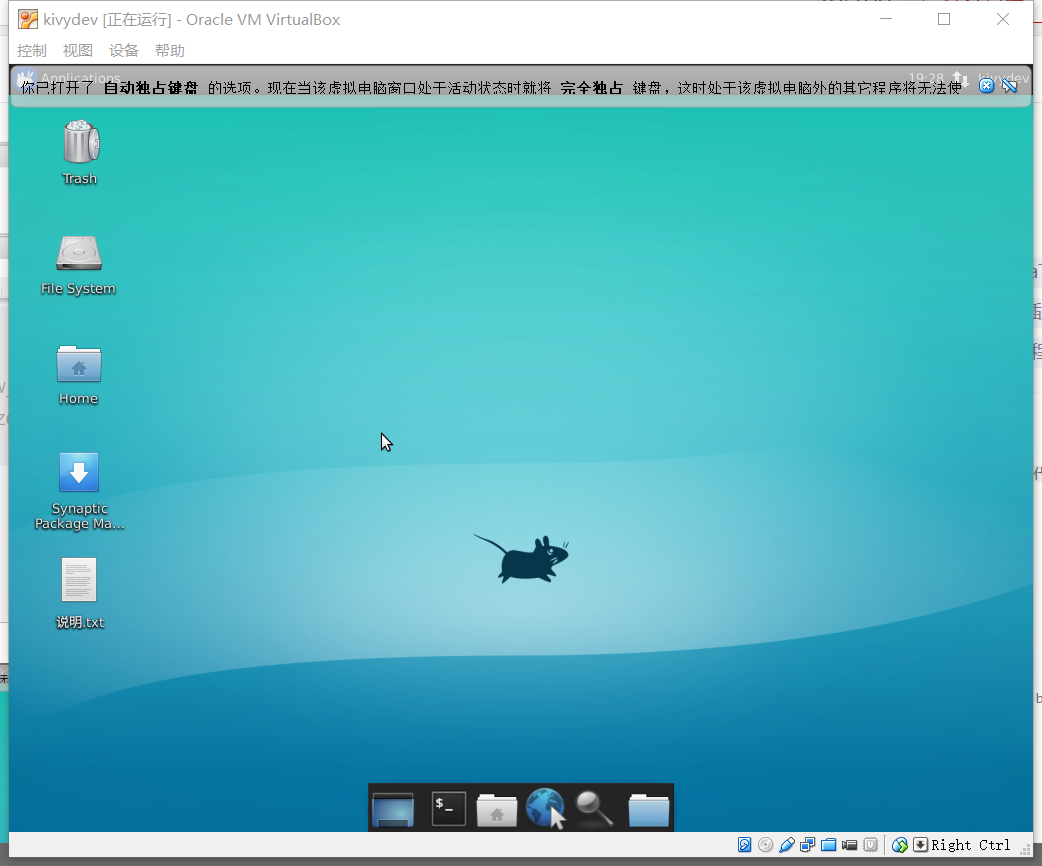Click the USB devices status icon
The image size is (1042, 866).
(787, 845)
